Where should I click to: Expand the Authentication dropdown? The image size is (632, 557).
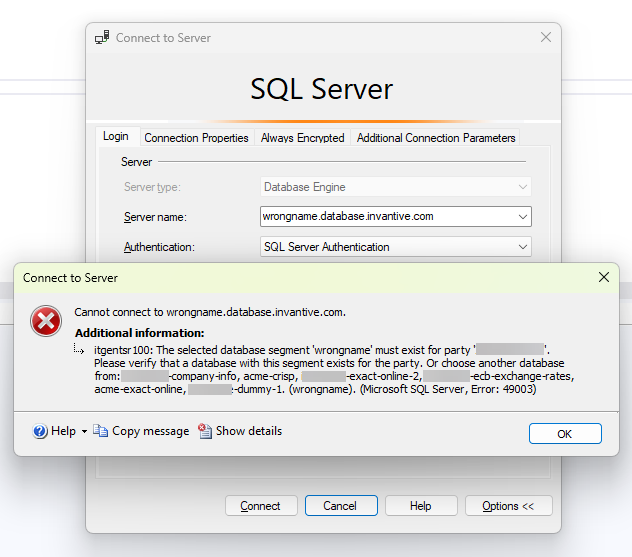523,247
